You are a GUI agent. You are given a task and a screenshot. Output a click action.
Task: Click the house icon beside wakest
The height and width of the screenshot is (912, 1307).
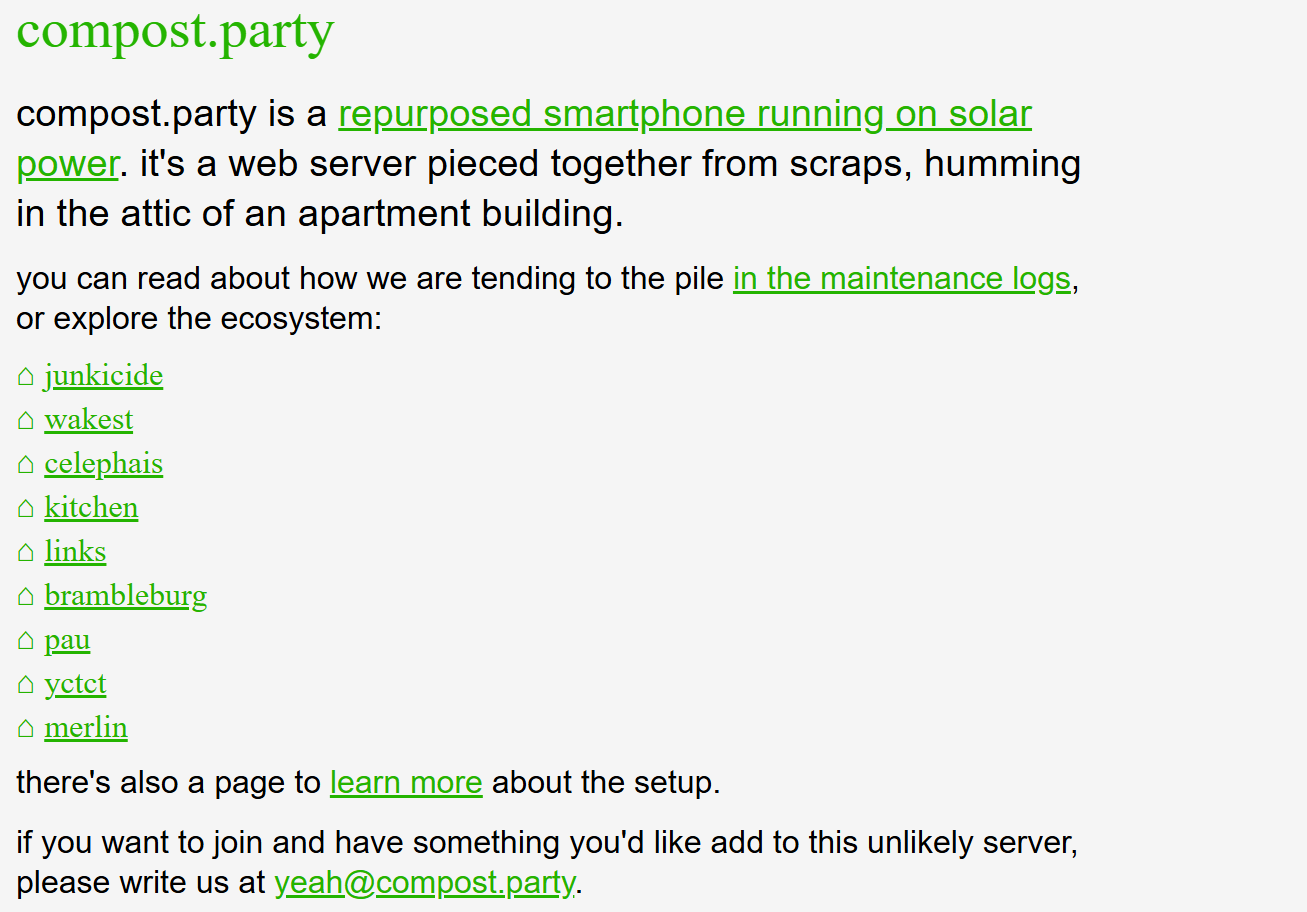[26, 421]
